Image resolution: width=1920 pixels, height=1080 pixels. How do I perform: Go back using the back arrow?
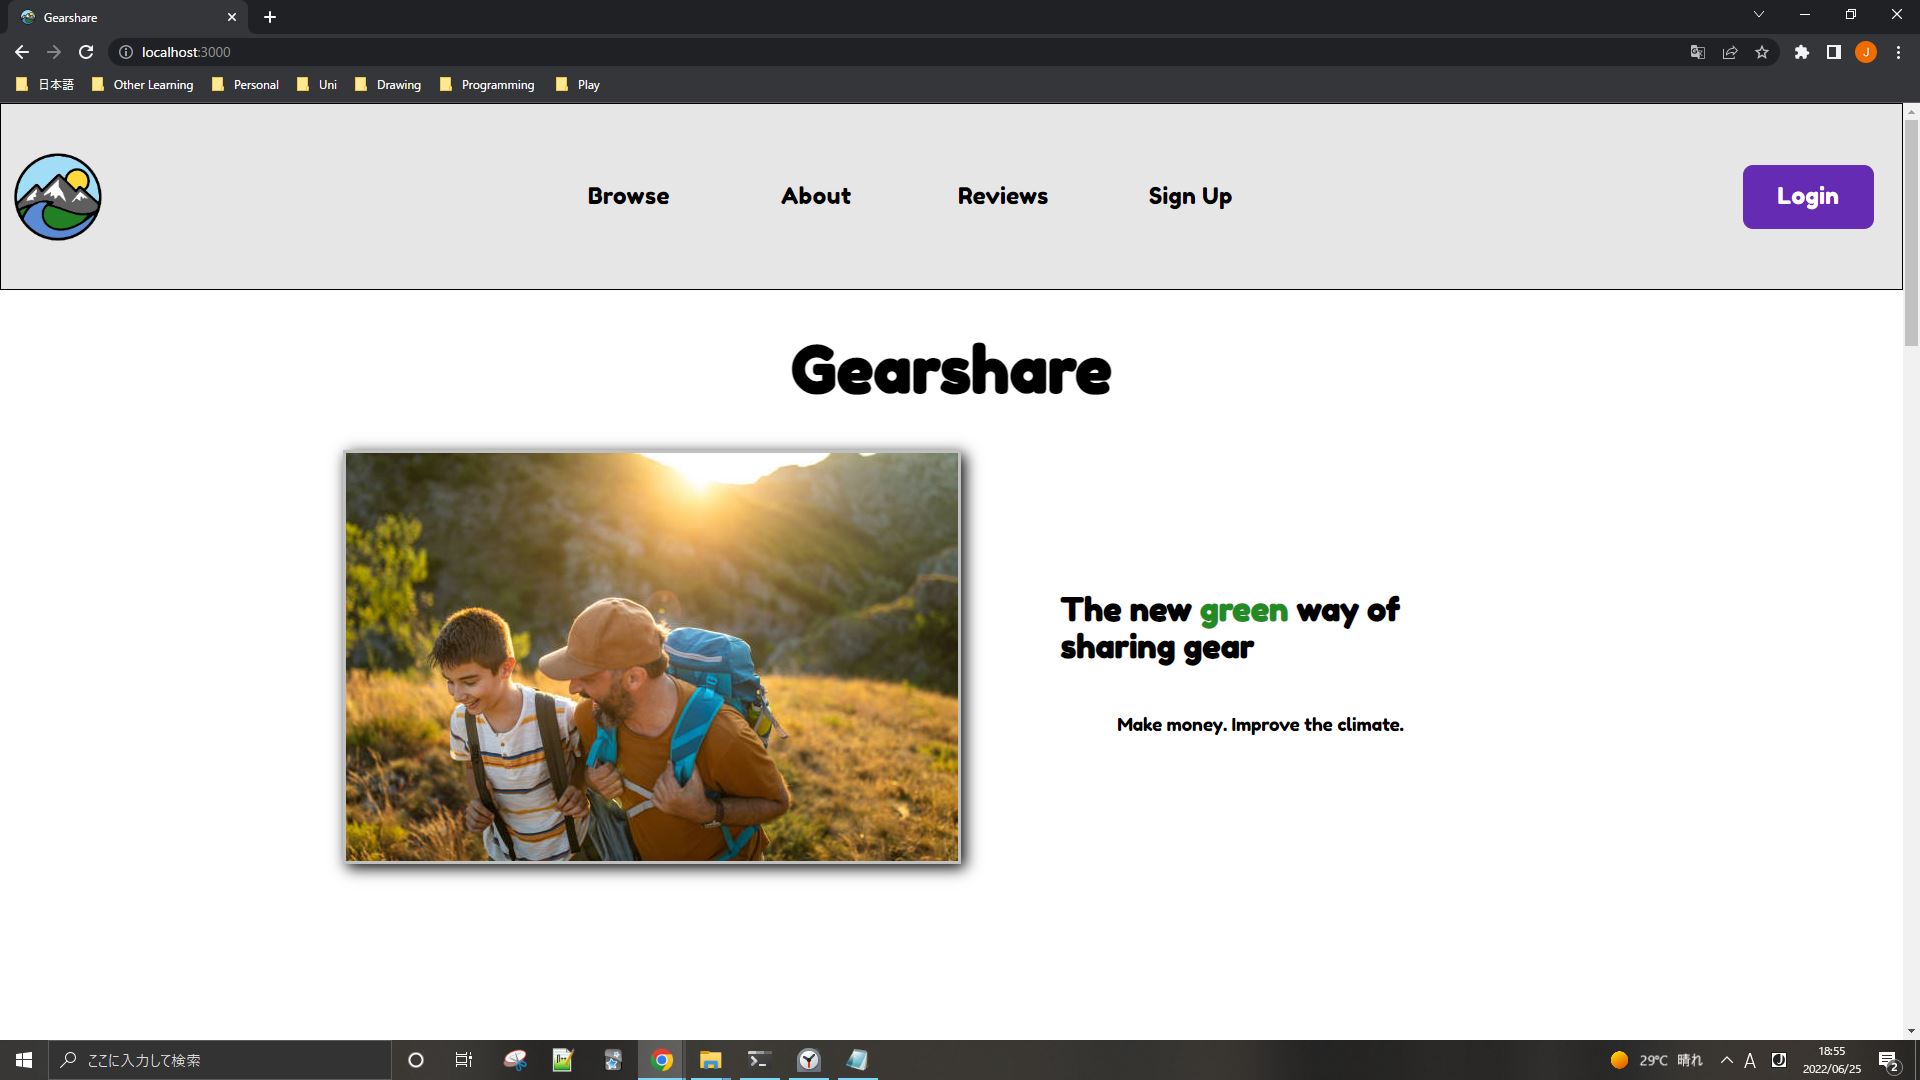pyautogui.click(x=22, y=52)
